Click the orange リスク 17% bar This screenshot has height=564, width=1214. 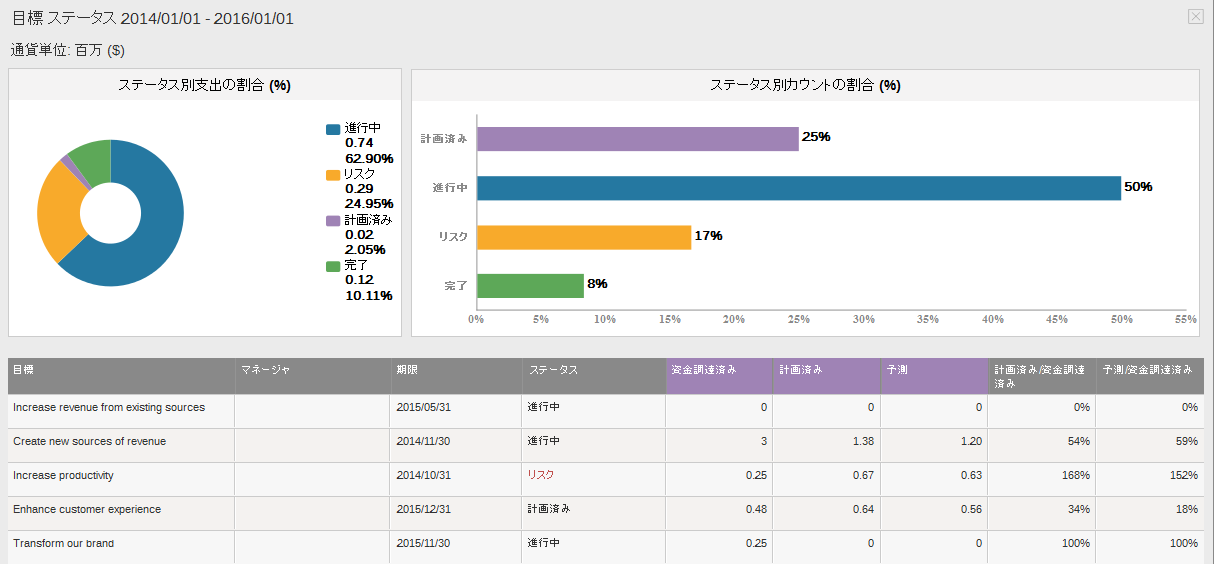pyautogui.click(x=583, y=237)
